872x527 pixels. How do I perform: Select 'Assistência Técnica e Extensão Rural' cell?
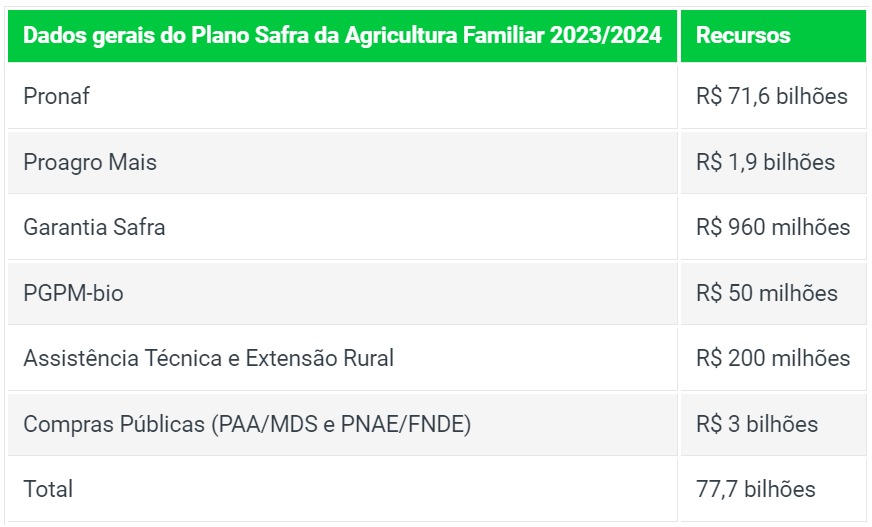342,359
